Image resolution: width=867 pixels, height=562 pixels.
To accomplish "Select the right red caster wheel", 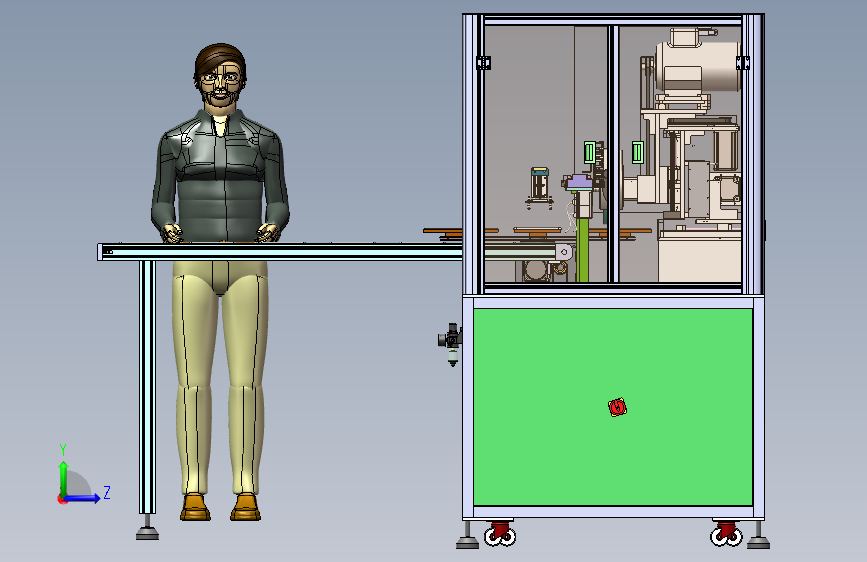I will [x=726, y=534].
